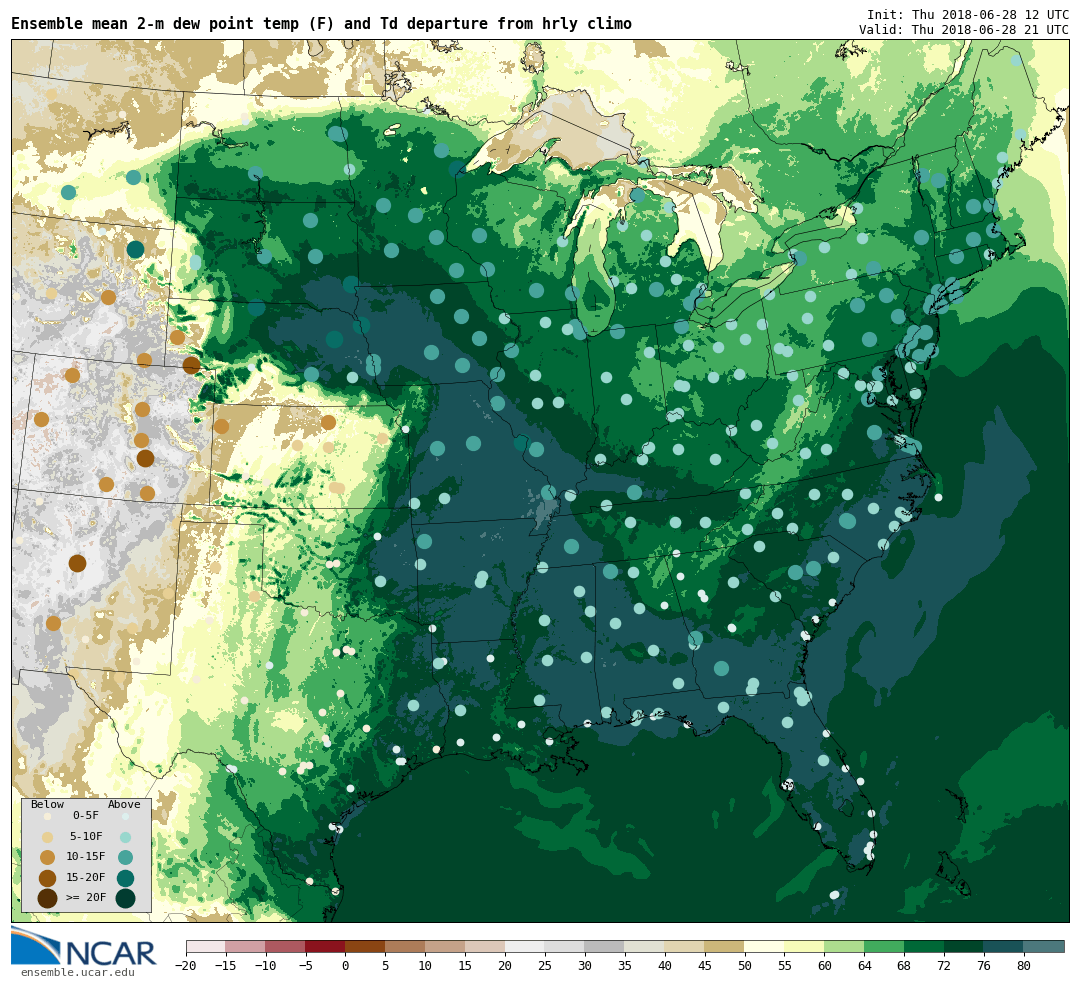1080x985 pixels.
Task: Click the '0' color bar tick label
Action: (346, 966)
